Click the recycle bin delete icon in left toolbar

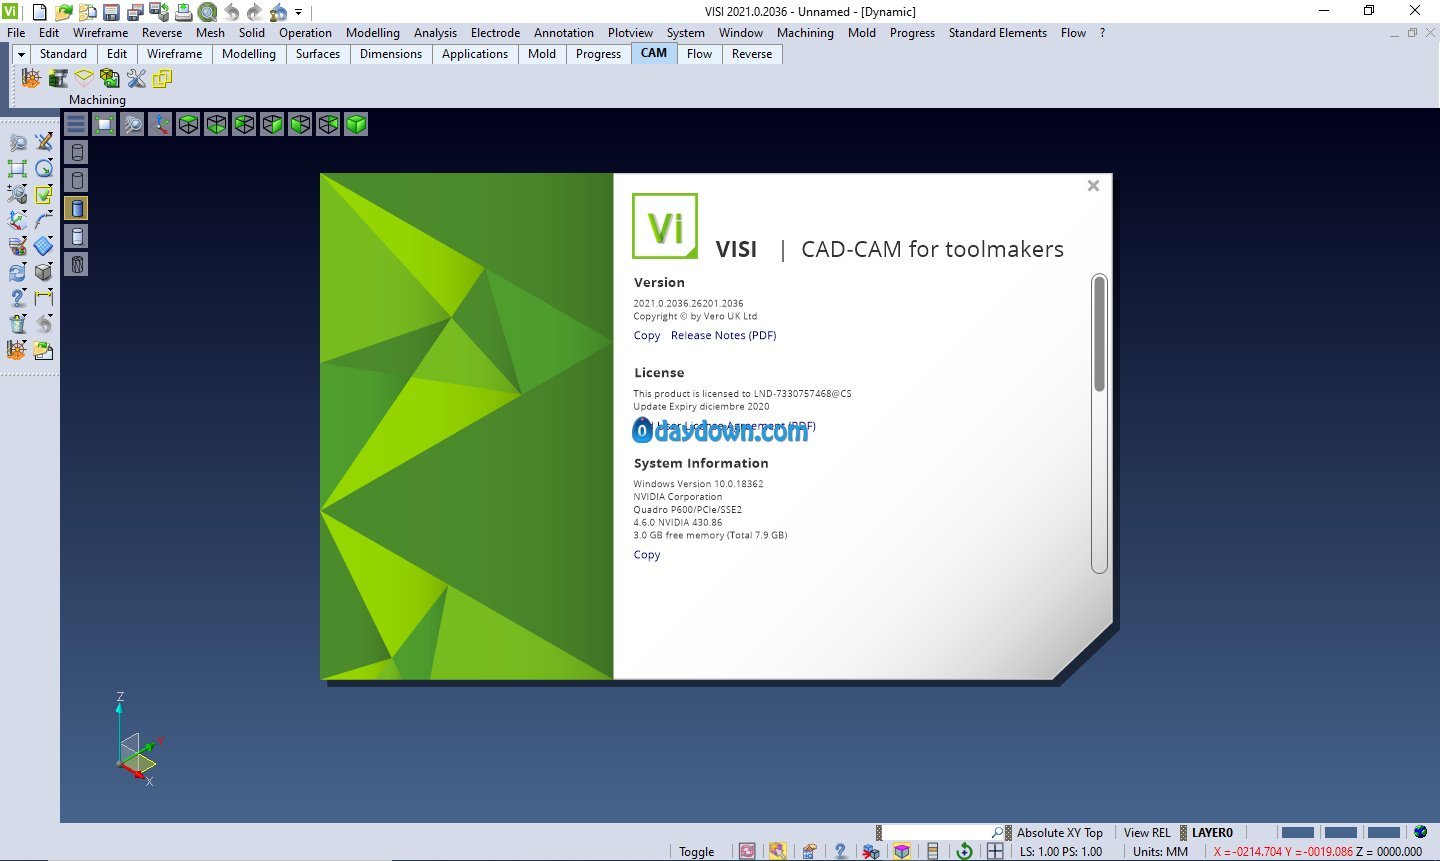click(17, 324)
